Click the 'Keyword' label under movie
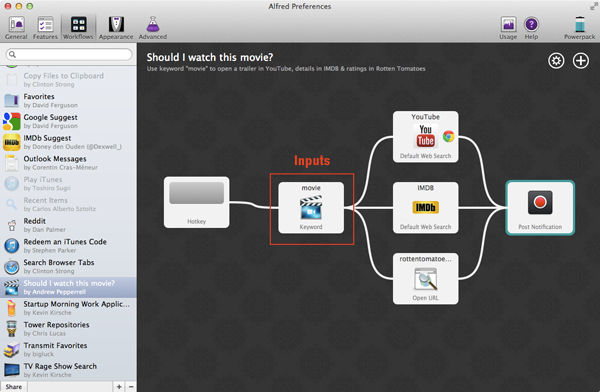This screenshot has width=600, height=392. [311, 227]
